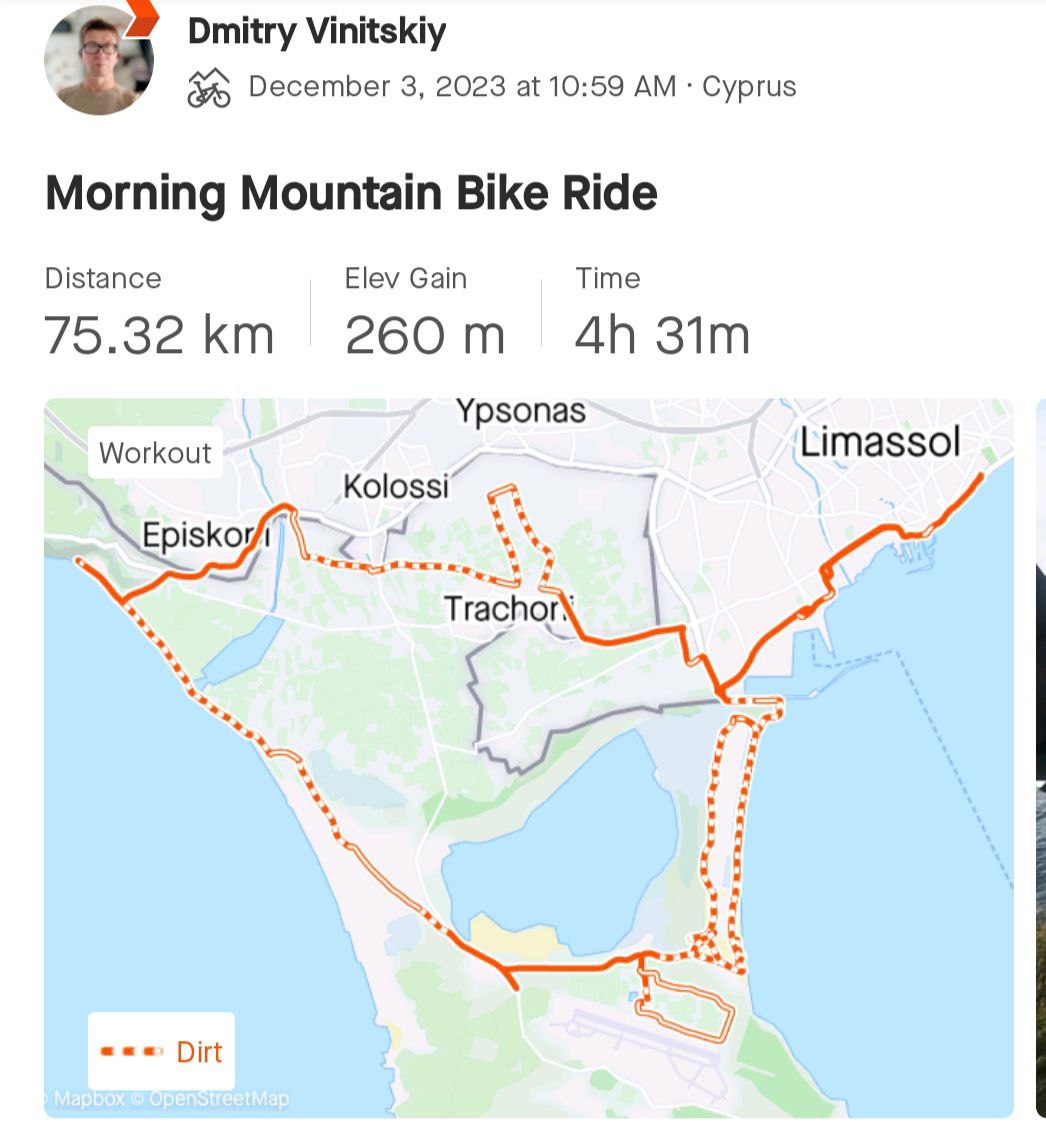Click the dashed Dirt legend line icon
The image size is (1046, 1131).
131,1051
